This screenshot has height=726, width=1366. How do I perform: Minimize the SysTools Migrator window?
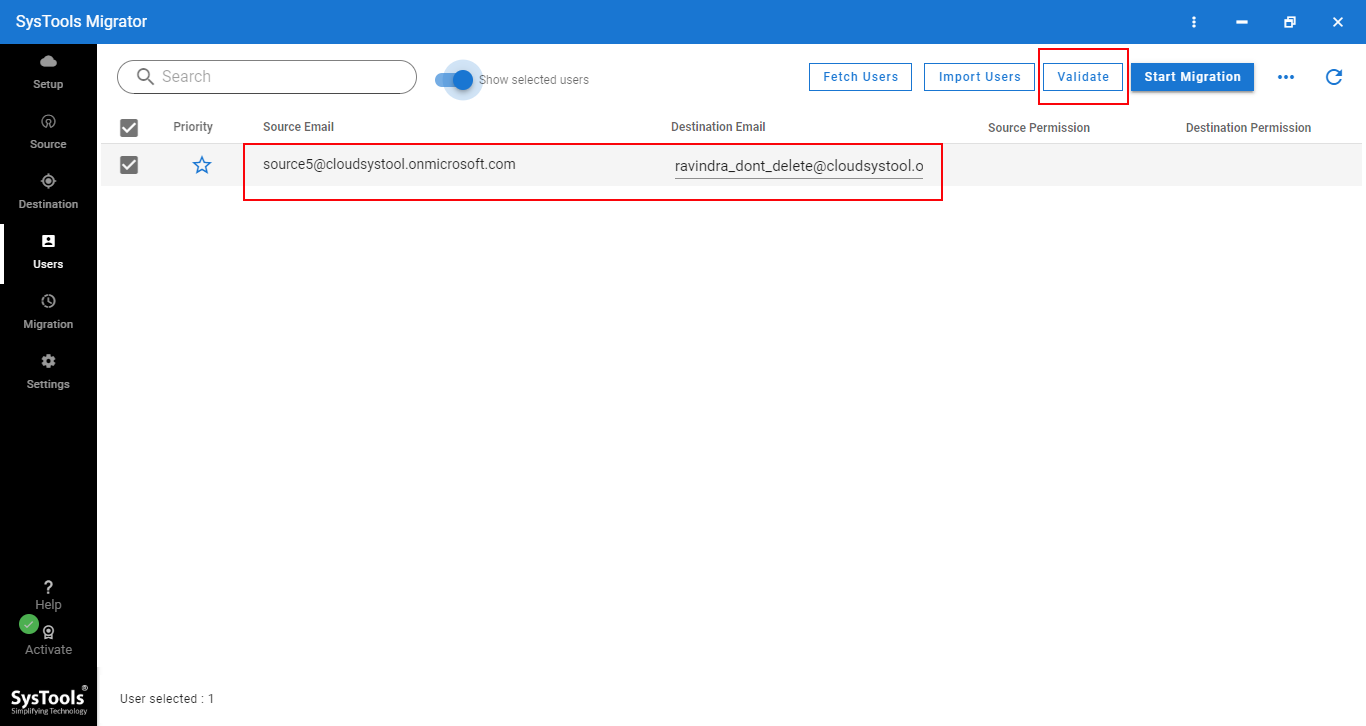pyautogui.click(x=1242, y=22)
